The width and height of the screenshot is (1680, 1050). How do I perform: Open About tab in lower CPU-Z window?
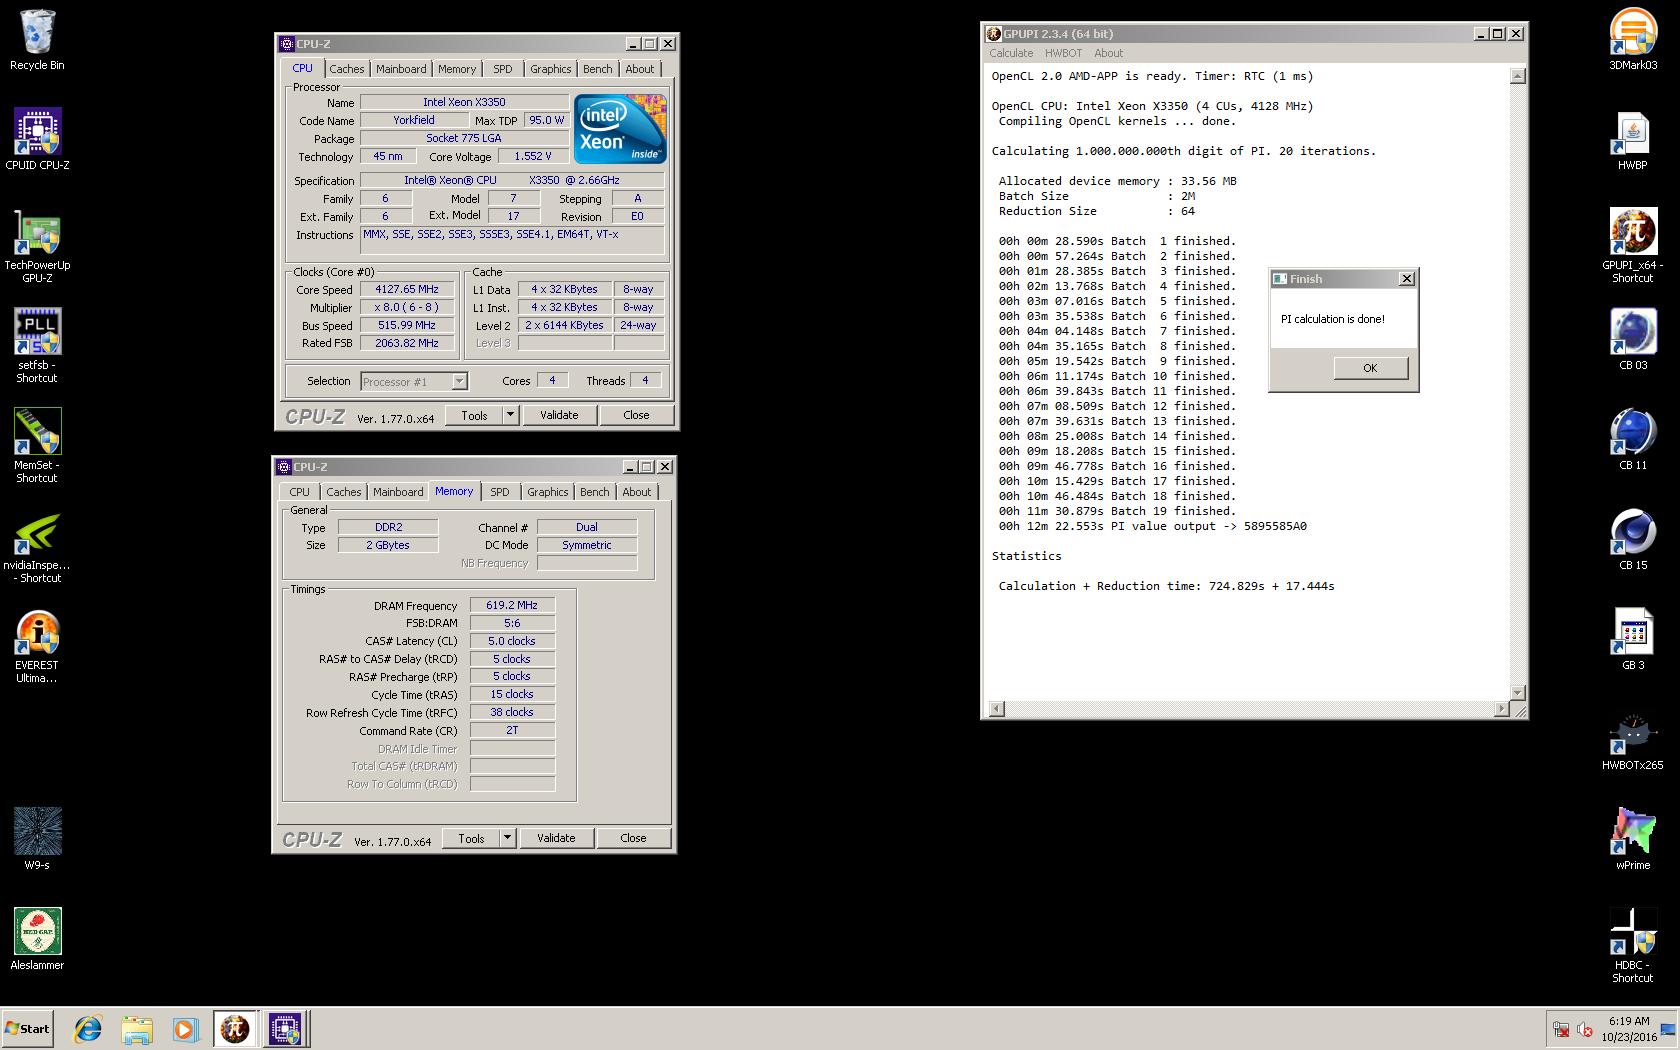point(637,492)
